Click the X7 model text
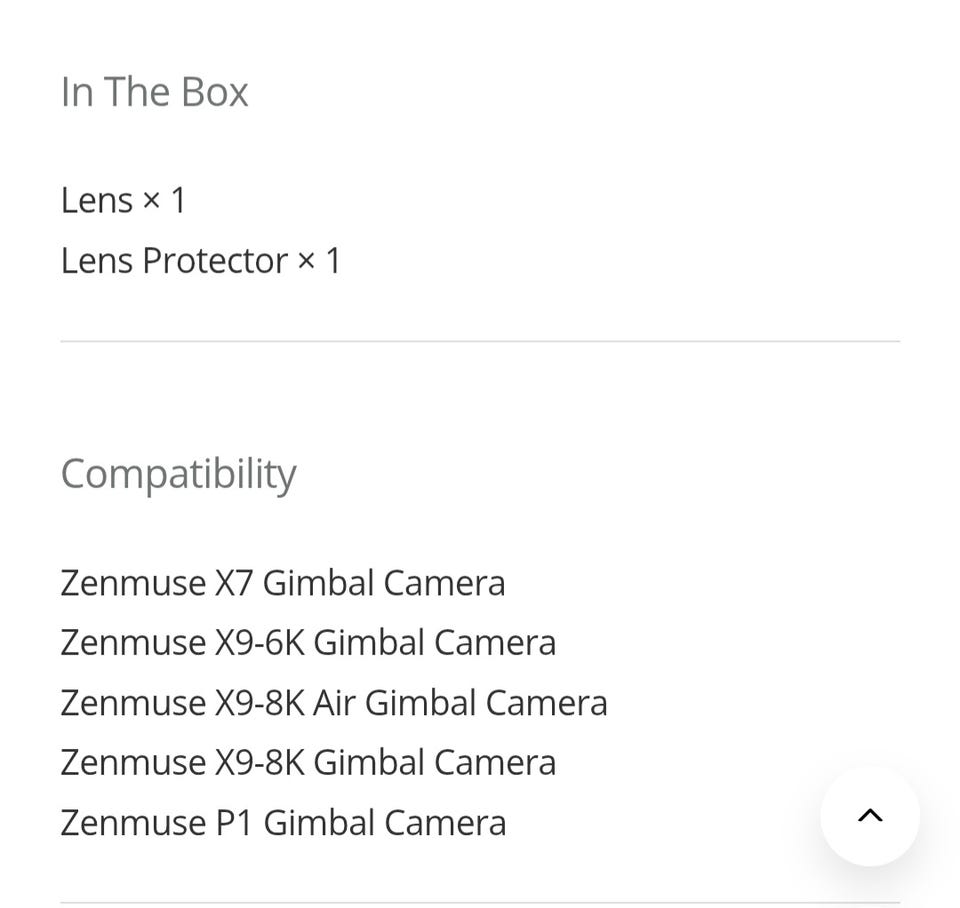The height and width of the screenshot is (908, 960). pyautogui.click(x=233, y=582)
